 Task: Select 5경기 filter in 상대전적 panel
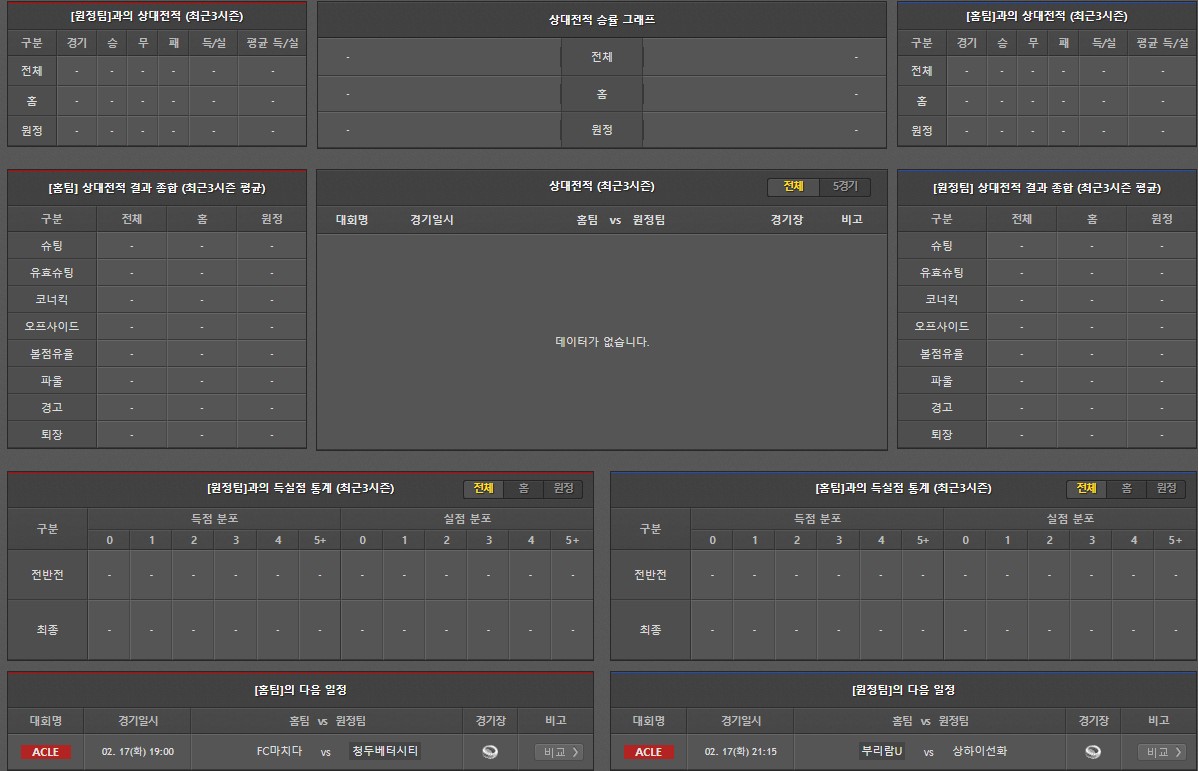click(845, 187)
